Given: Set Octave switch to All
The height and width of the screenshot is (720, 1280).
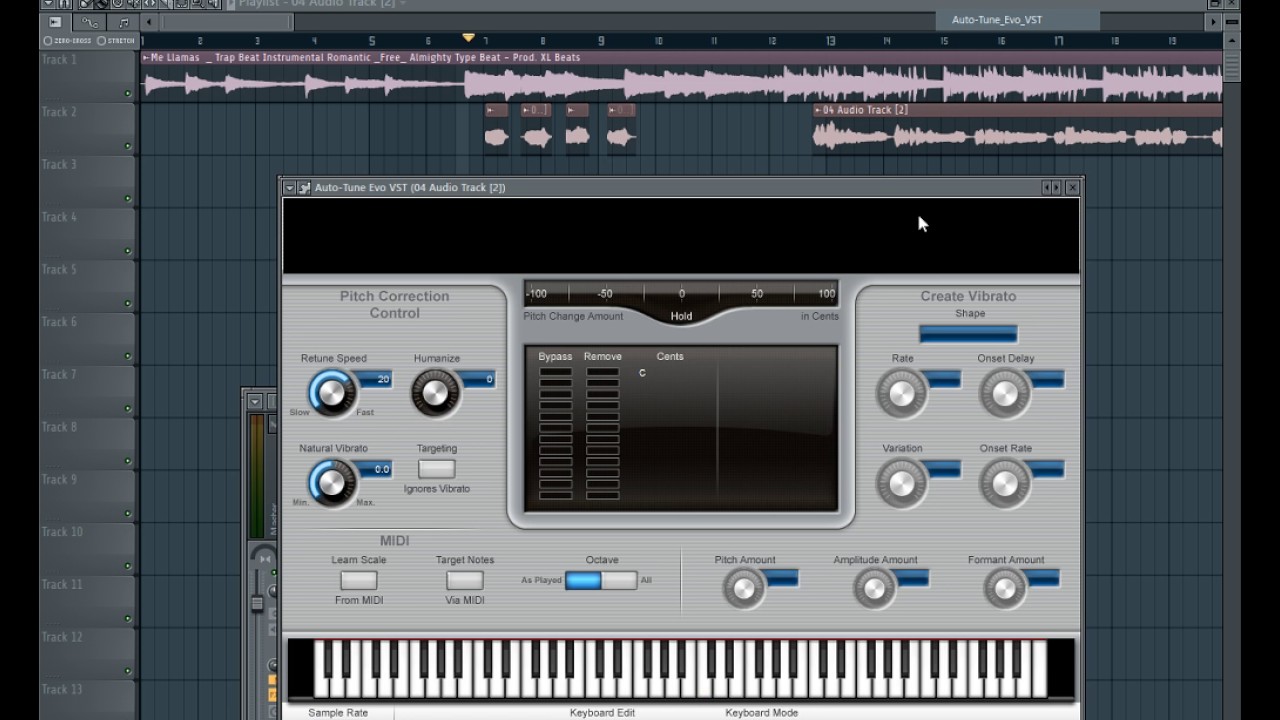Looking at the screenshot, I should tap(619, 580).
